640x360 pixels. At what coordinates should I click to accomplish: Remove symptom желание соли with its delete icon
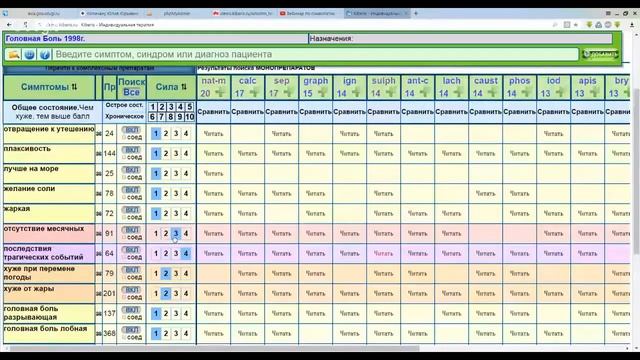click(98, 194)
